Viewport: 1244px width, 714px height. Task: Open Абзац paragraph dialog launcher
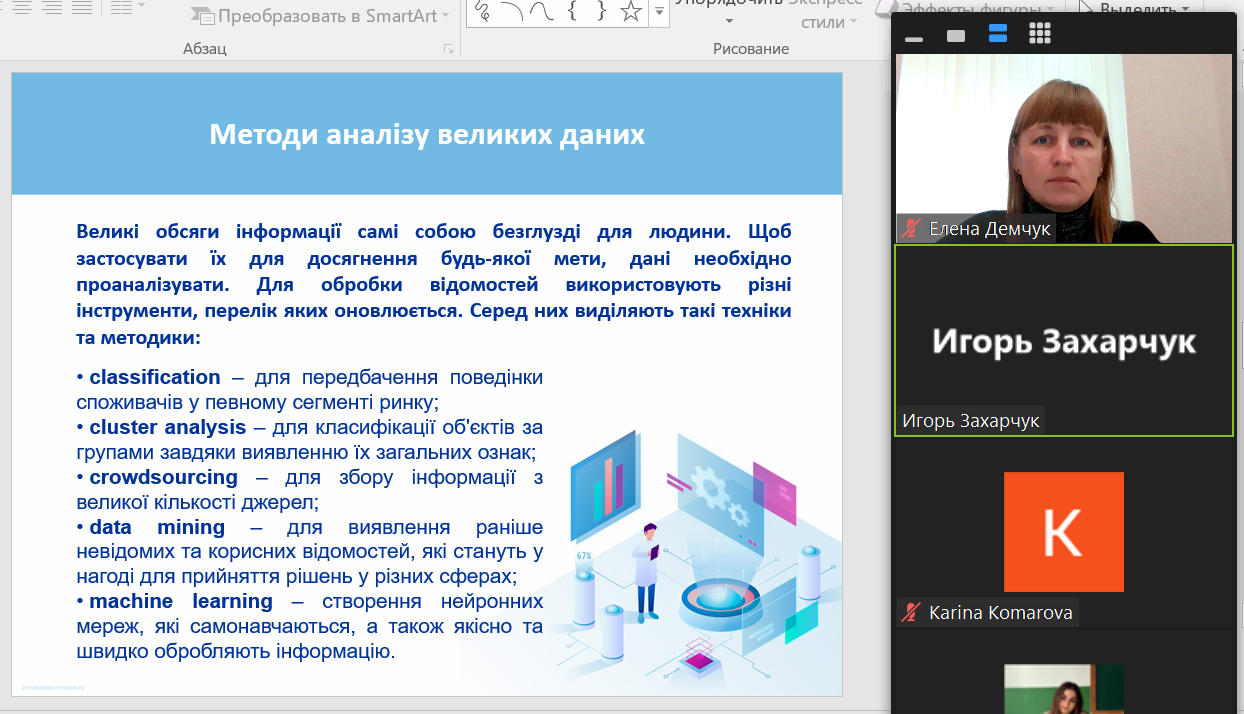tap(448, 49)
